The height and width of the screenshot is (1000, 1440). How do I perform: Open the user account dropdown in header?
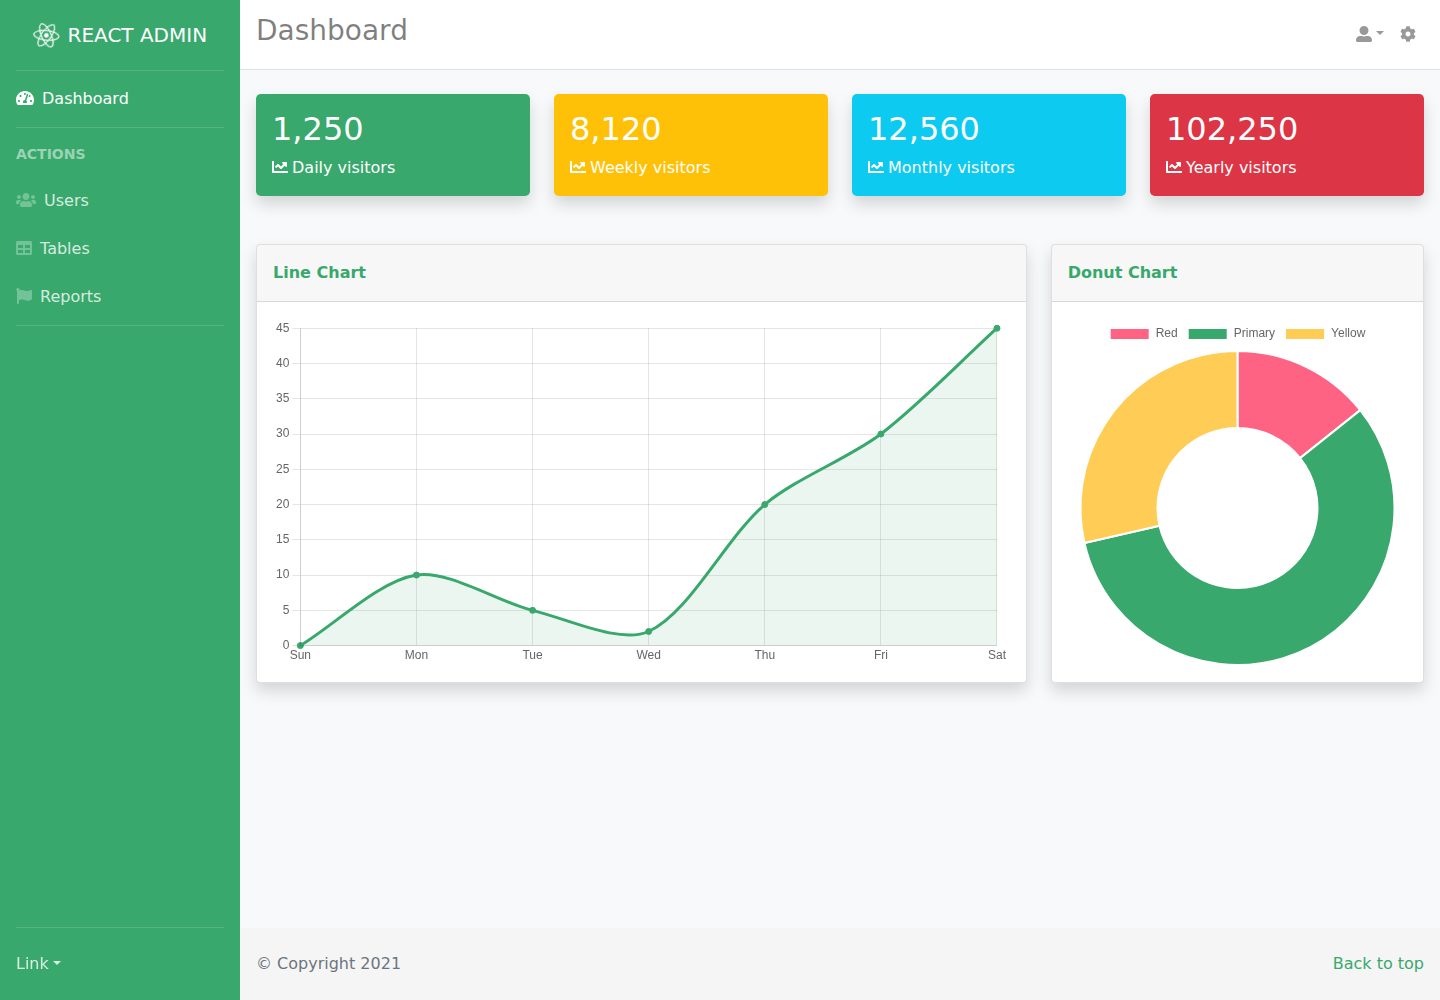tap(1369, 34)
